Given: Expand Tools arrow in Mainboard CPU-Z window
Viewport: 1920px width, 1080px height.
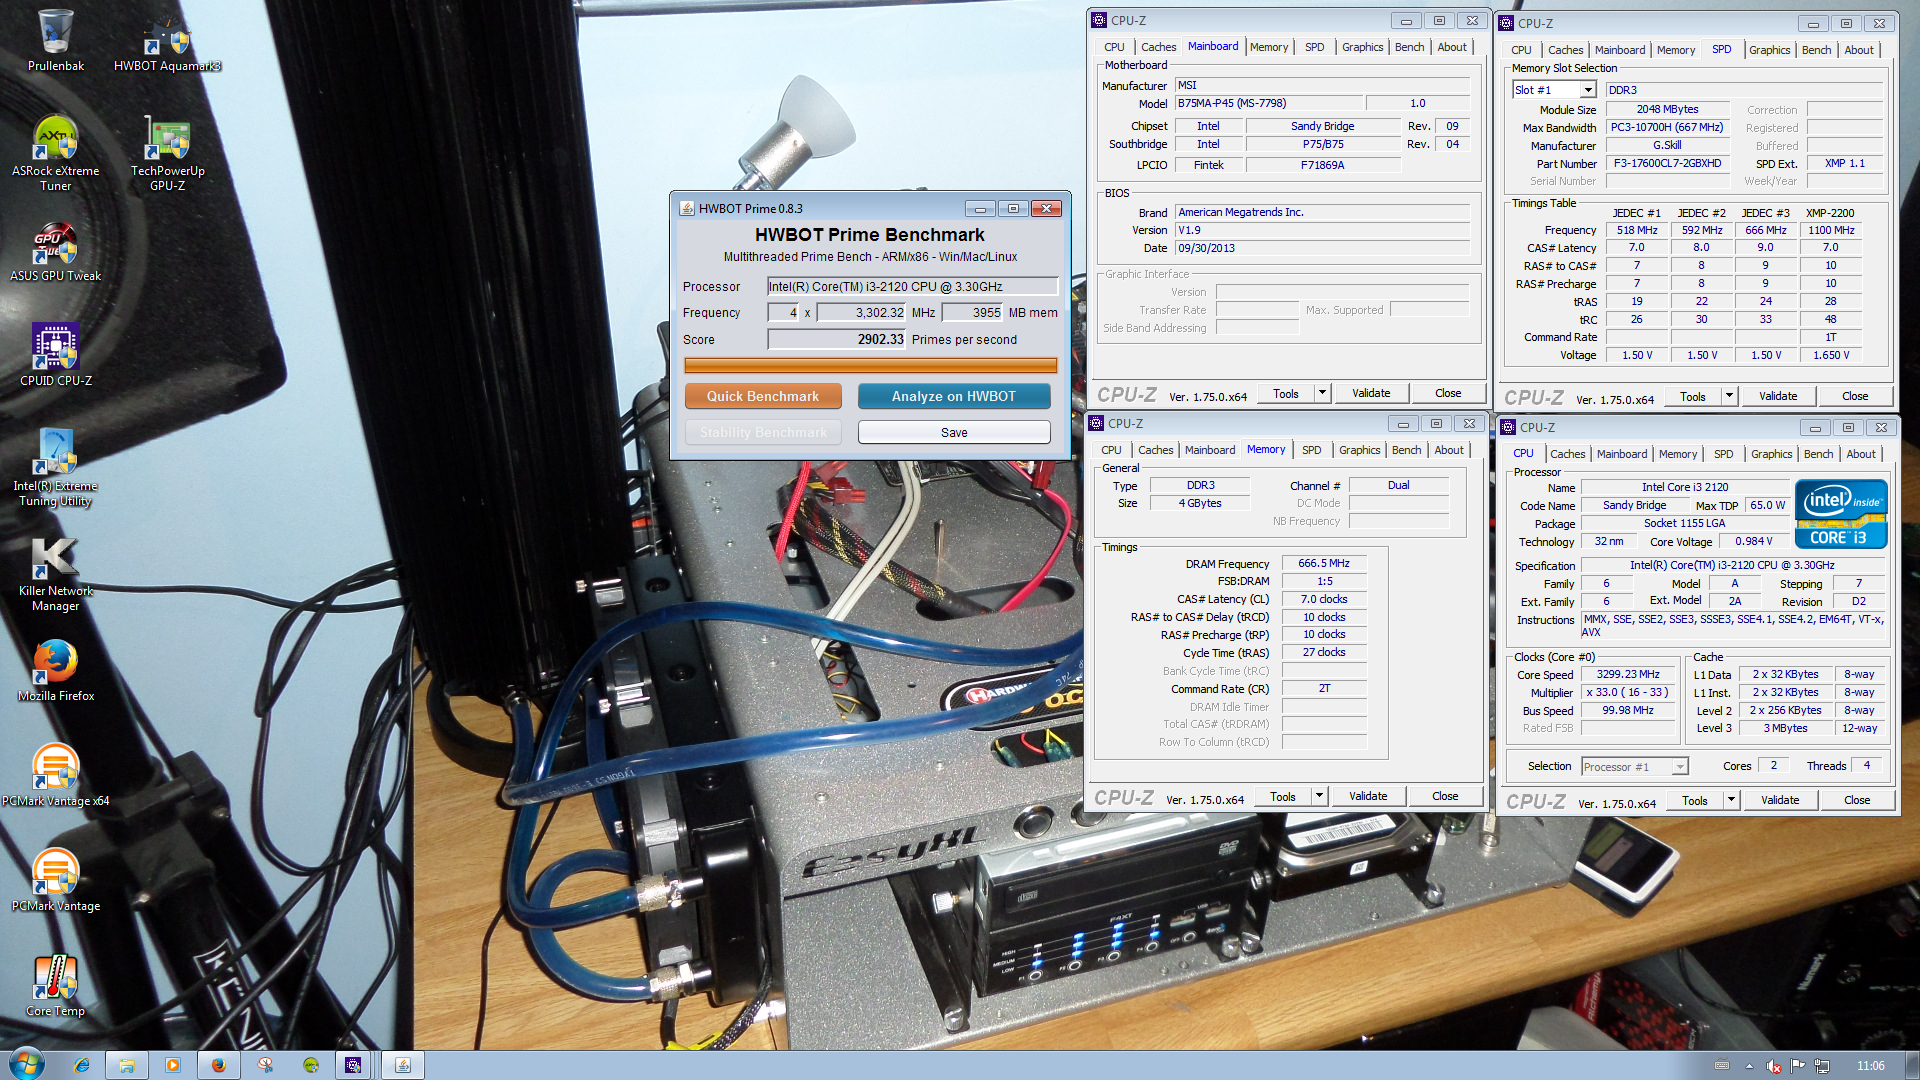Looking at the screenshot, I should tap(1322, 393).
